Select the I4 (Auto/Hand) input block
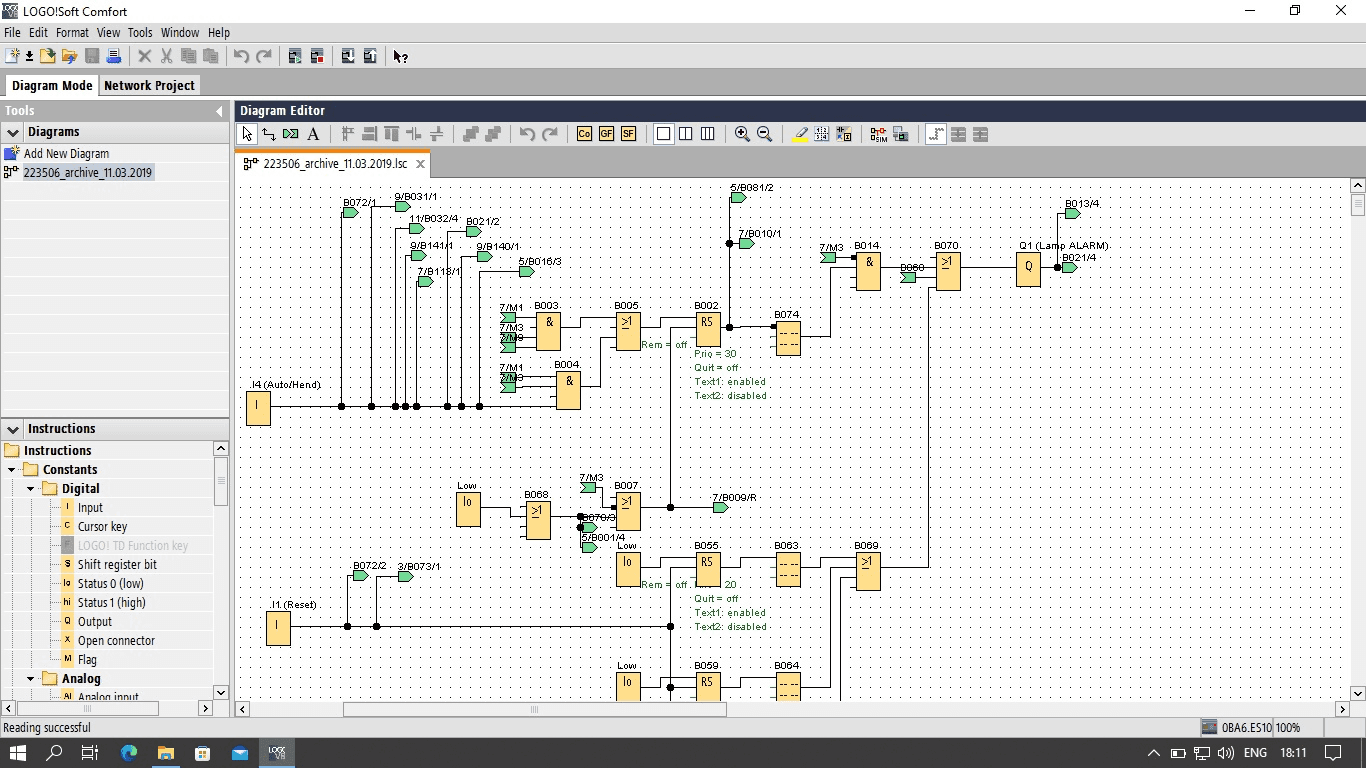This screenshot has width=1366, height=768. (x=258, y=408)
